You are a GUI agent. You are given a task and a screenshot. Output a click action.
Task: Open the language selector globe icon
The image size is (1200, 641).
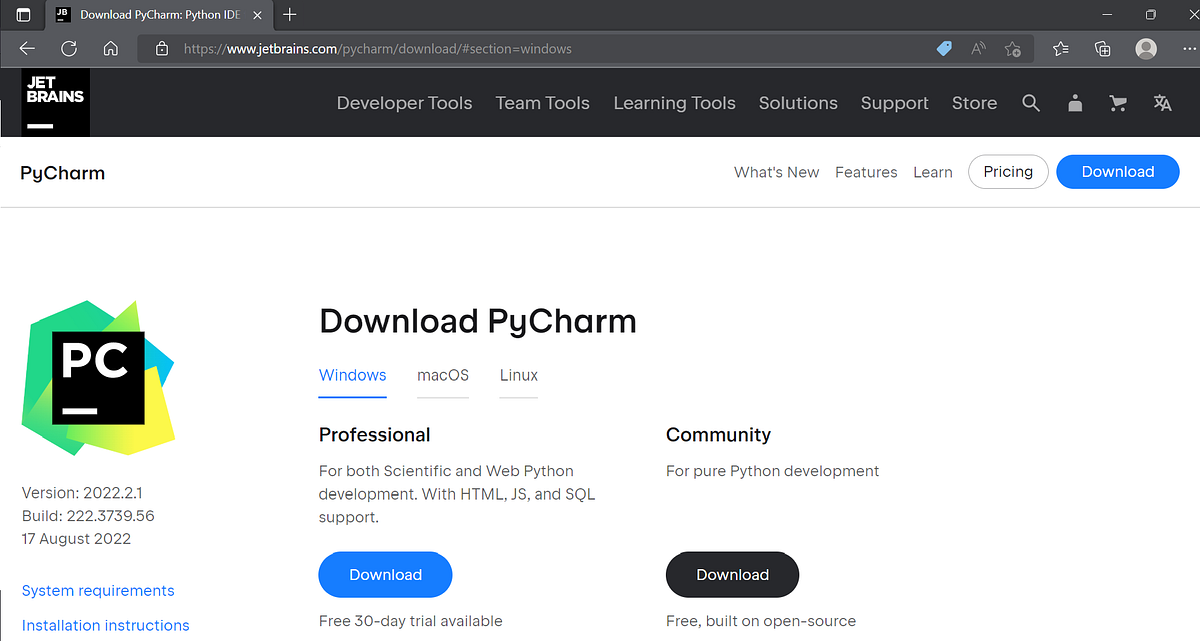[1162, 103]
